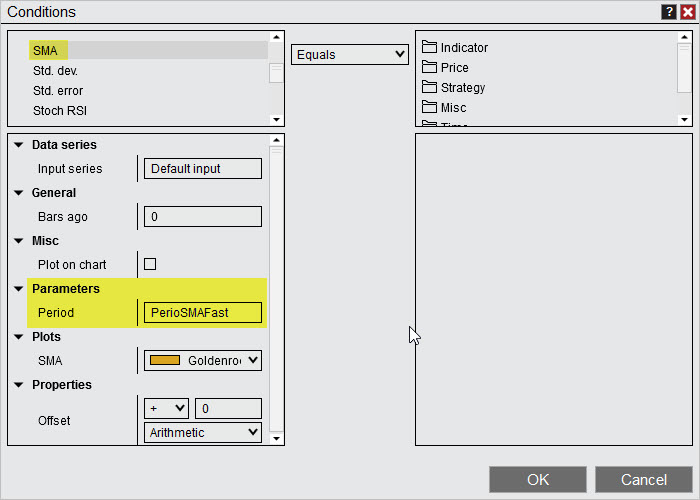Click the SMA plot label under Plots
This screenshot has height=500, width=700.
(x=50, y=361)
